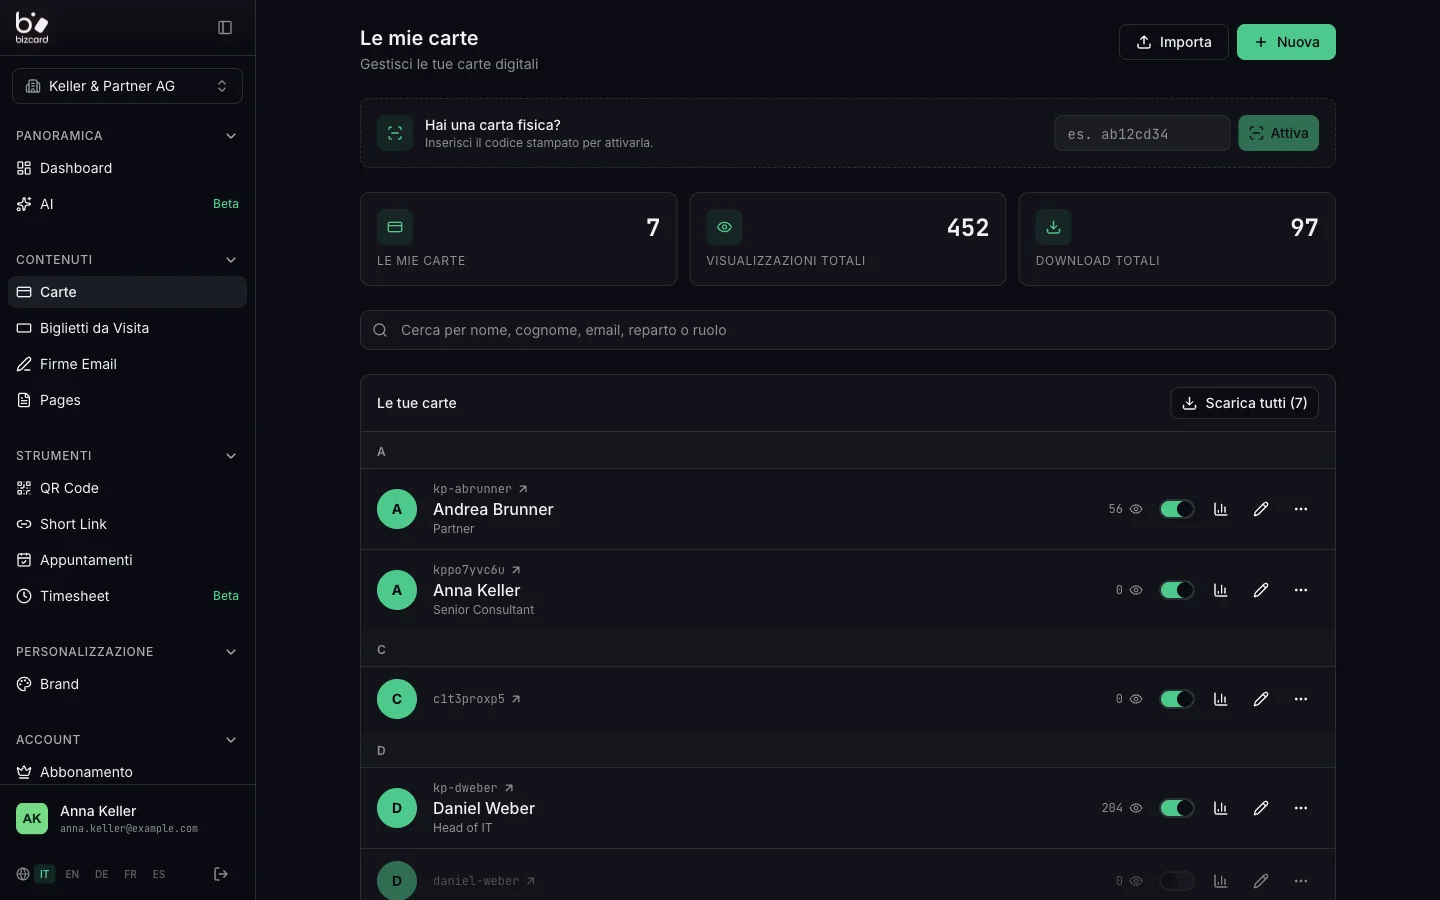Disable the Anna Keller card toggle

coord(1177,590)
